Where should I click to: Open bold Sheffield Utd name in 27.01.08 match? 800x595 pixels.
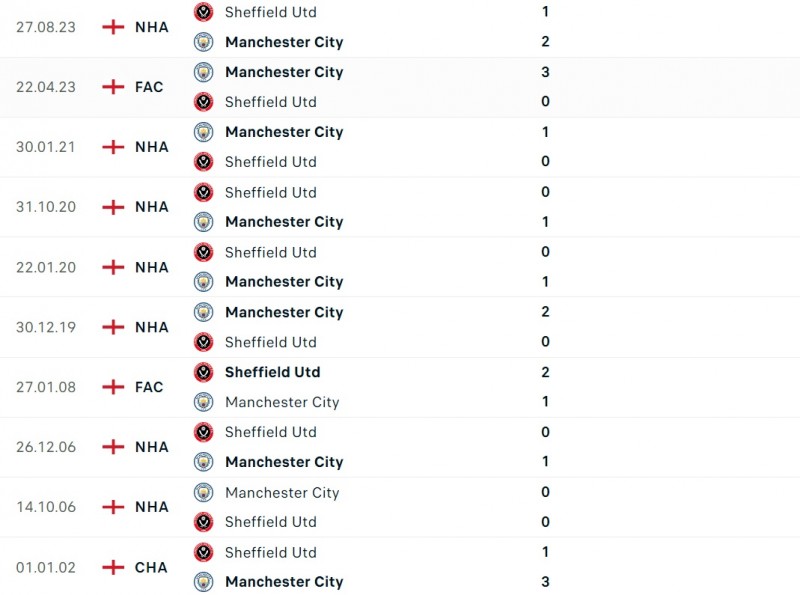coord(272,372)
